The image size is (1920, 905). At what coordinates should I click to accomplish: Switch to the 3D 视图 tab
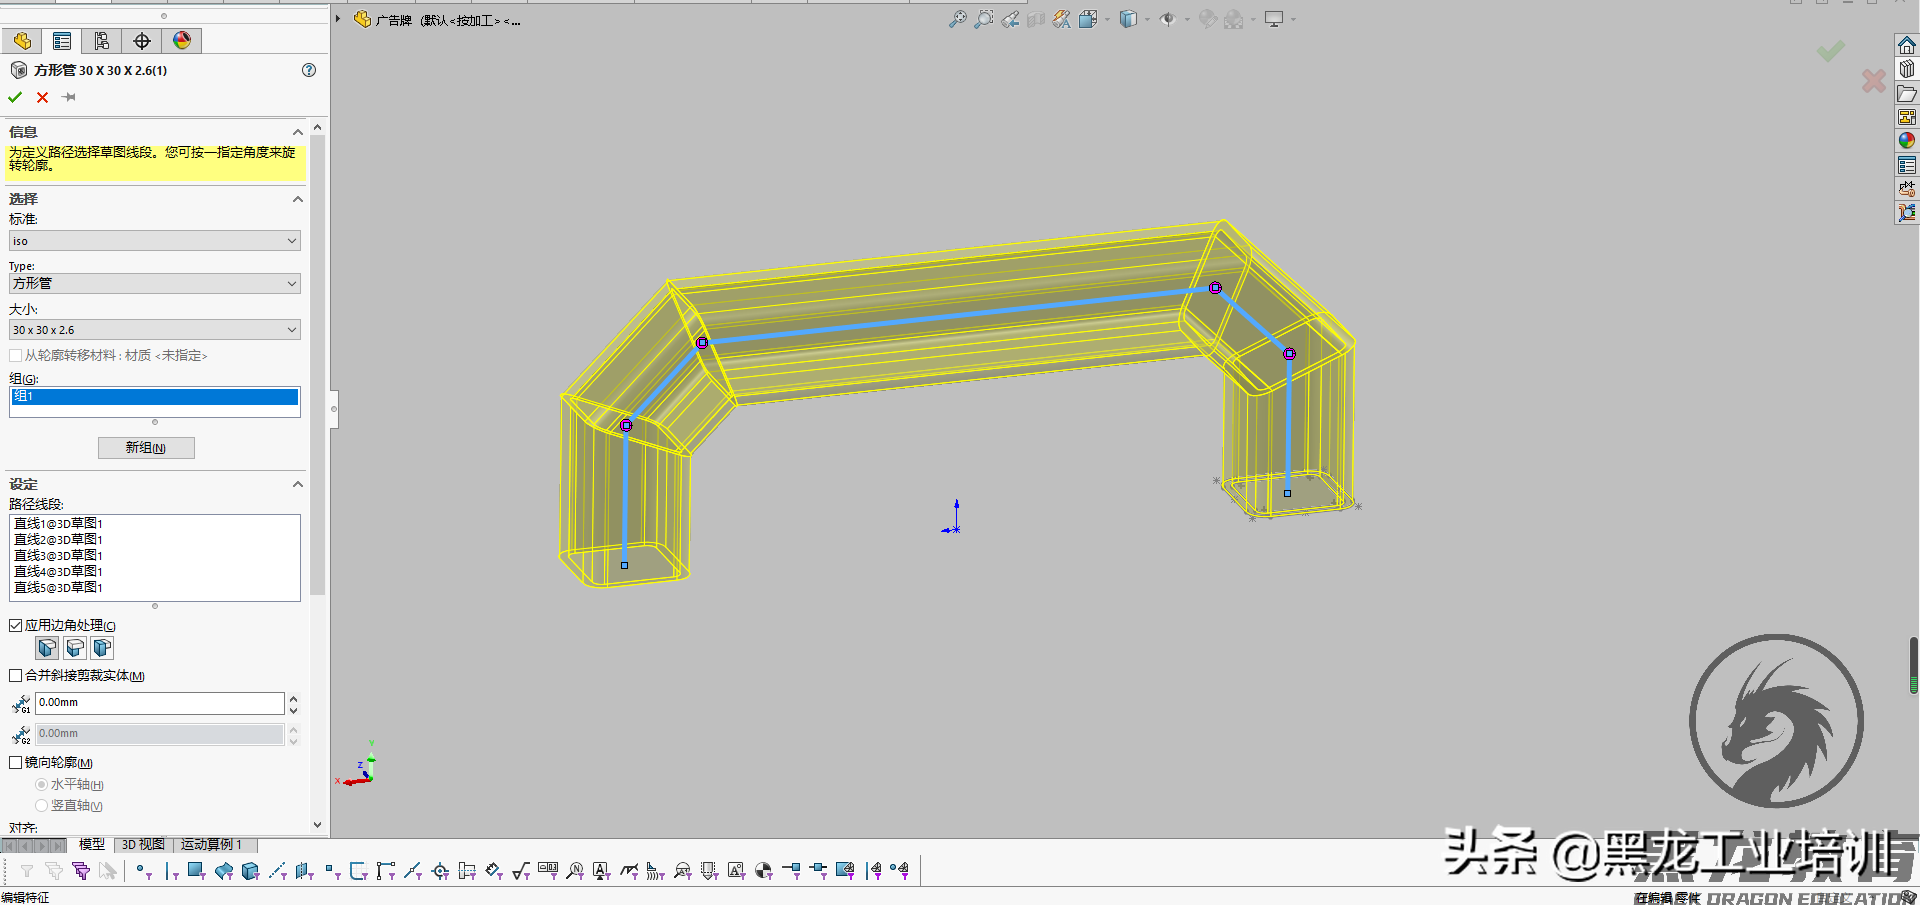coord(142,844)
